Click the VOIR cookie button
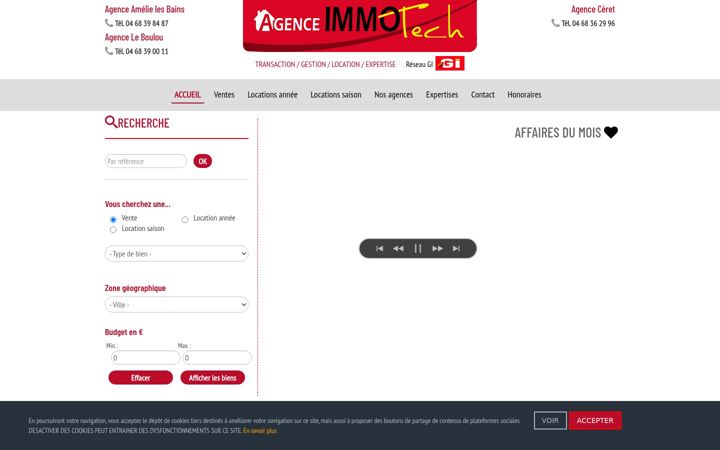Screen dimensions: 720x450 tap(550, 421)
